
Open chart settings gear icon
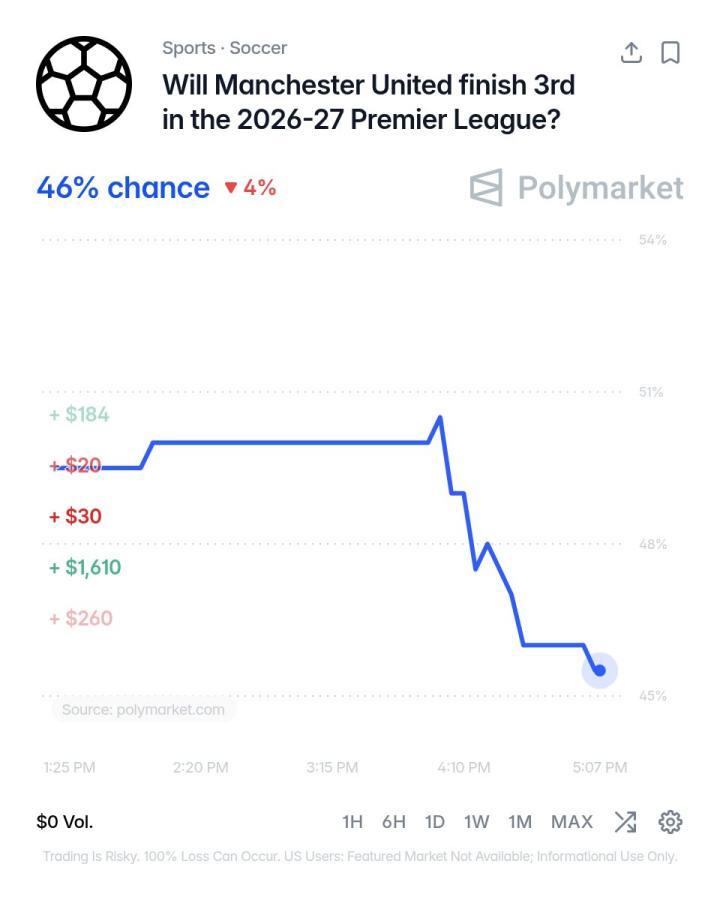(670, 822)
